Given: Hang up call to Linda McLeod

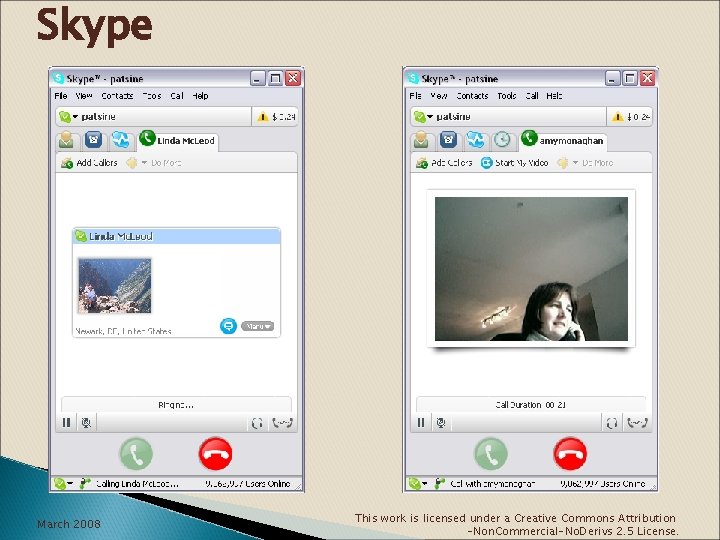Looking at the screenshot, I should coord(215,454).
